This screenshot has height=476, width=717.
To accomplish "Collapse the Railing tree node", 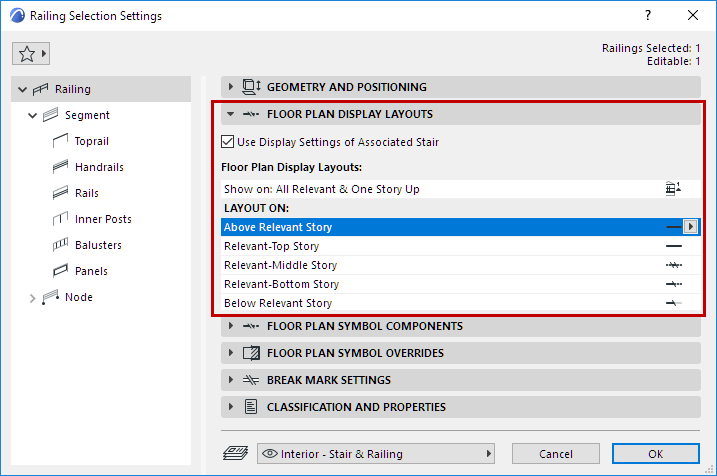I will tap(23, 89).
